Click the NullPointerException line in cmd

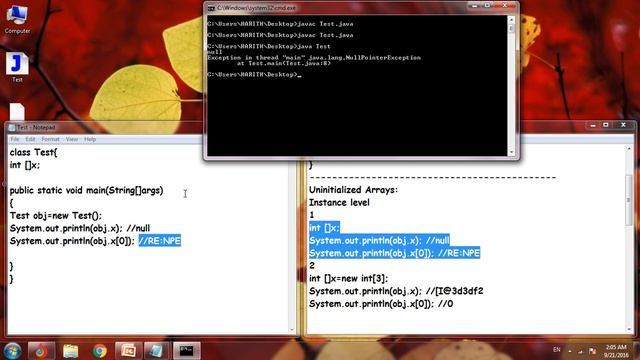(314, 58)
